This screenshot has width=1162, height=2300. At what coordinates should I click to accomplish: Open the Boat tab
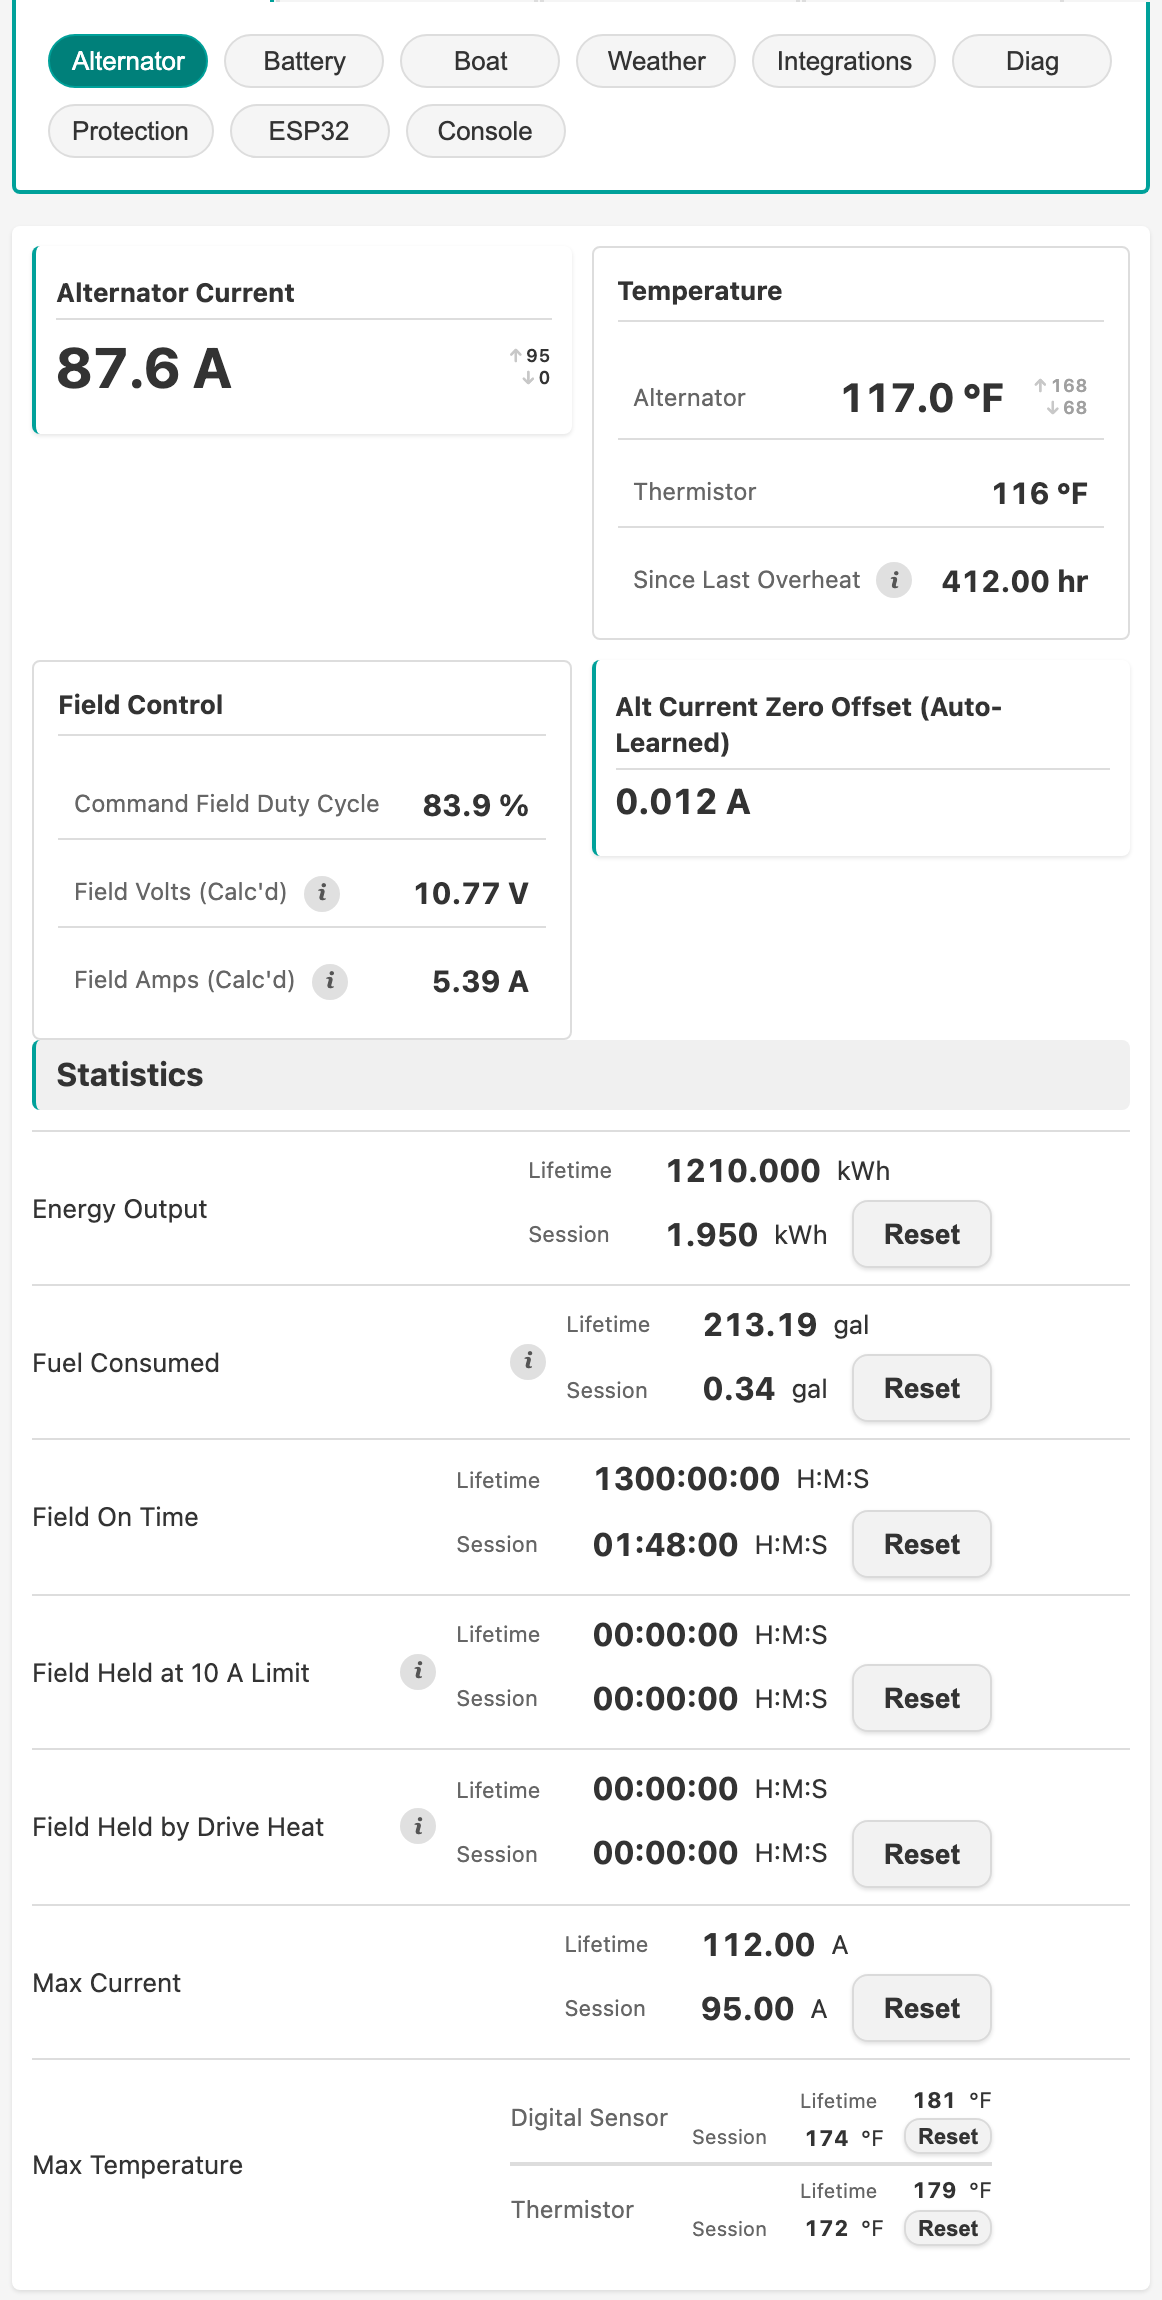[480, 61]
